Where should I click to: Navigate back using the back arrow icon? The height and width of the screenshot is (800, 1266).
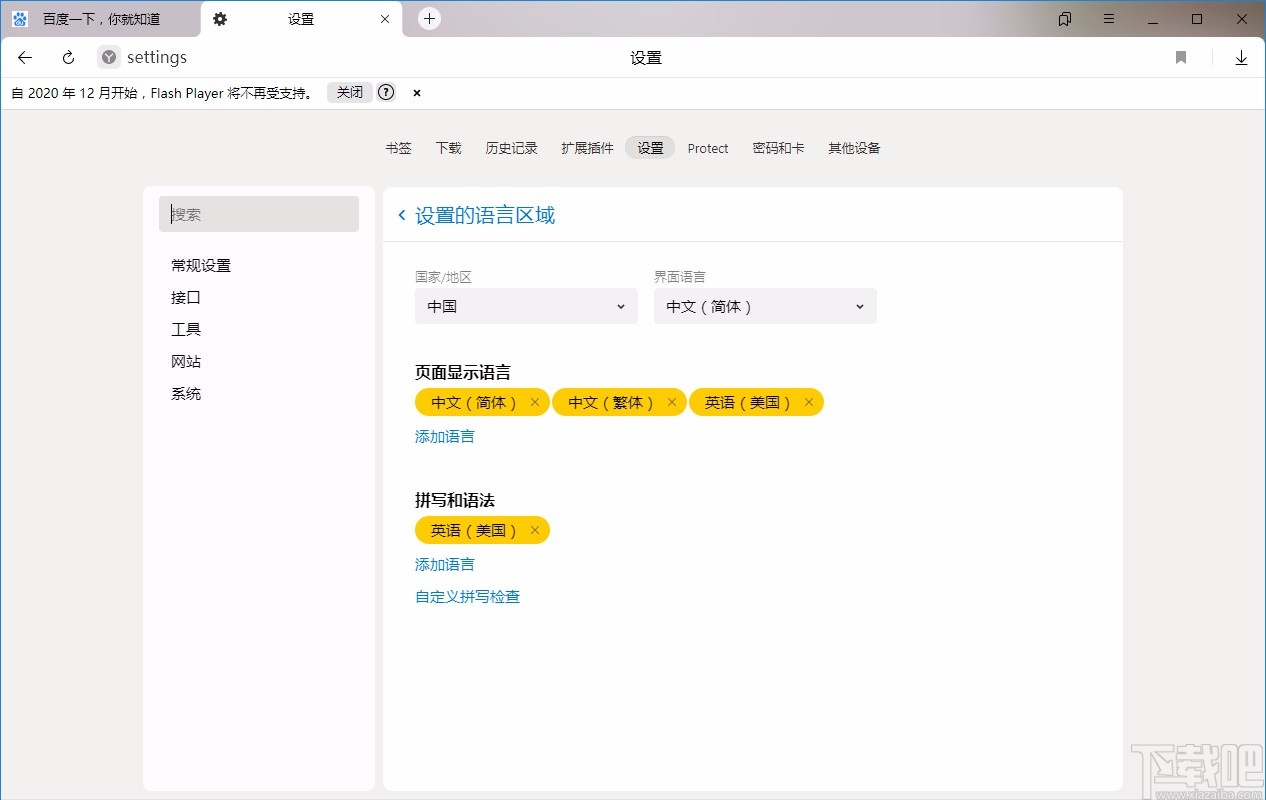point(24,57)
